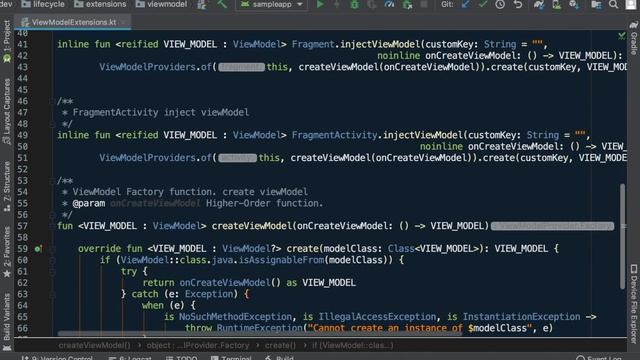Click the apply changes icon next to run
This screenshot has width=640, height=360.
pos(337,4)
